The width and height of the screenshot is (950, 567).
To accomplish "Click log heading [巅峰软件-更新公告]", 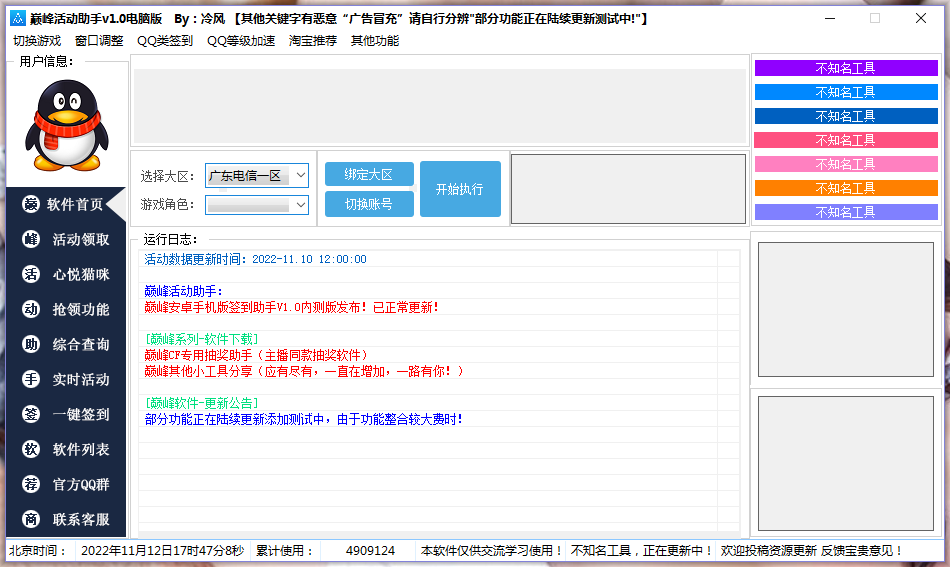I will coord(202,403).
